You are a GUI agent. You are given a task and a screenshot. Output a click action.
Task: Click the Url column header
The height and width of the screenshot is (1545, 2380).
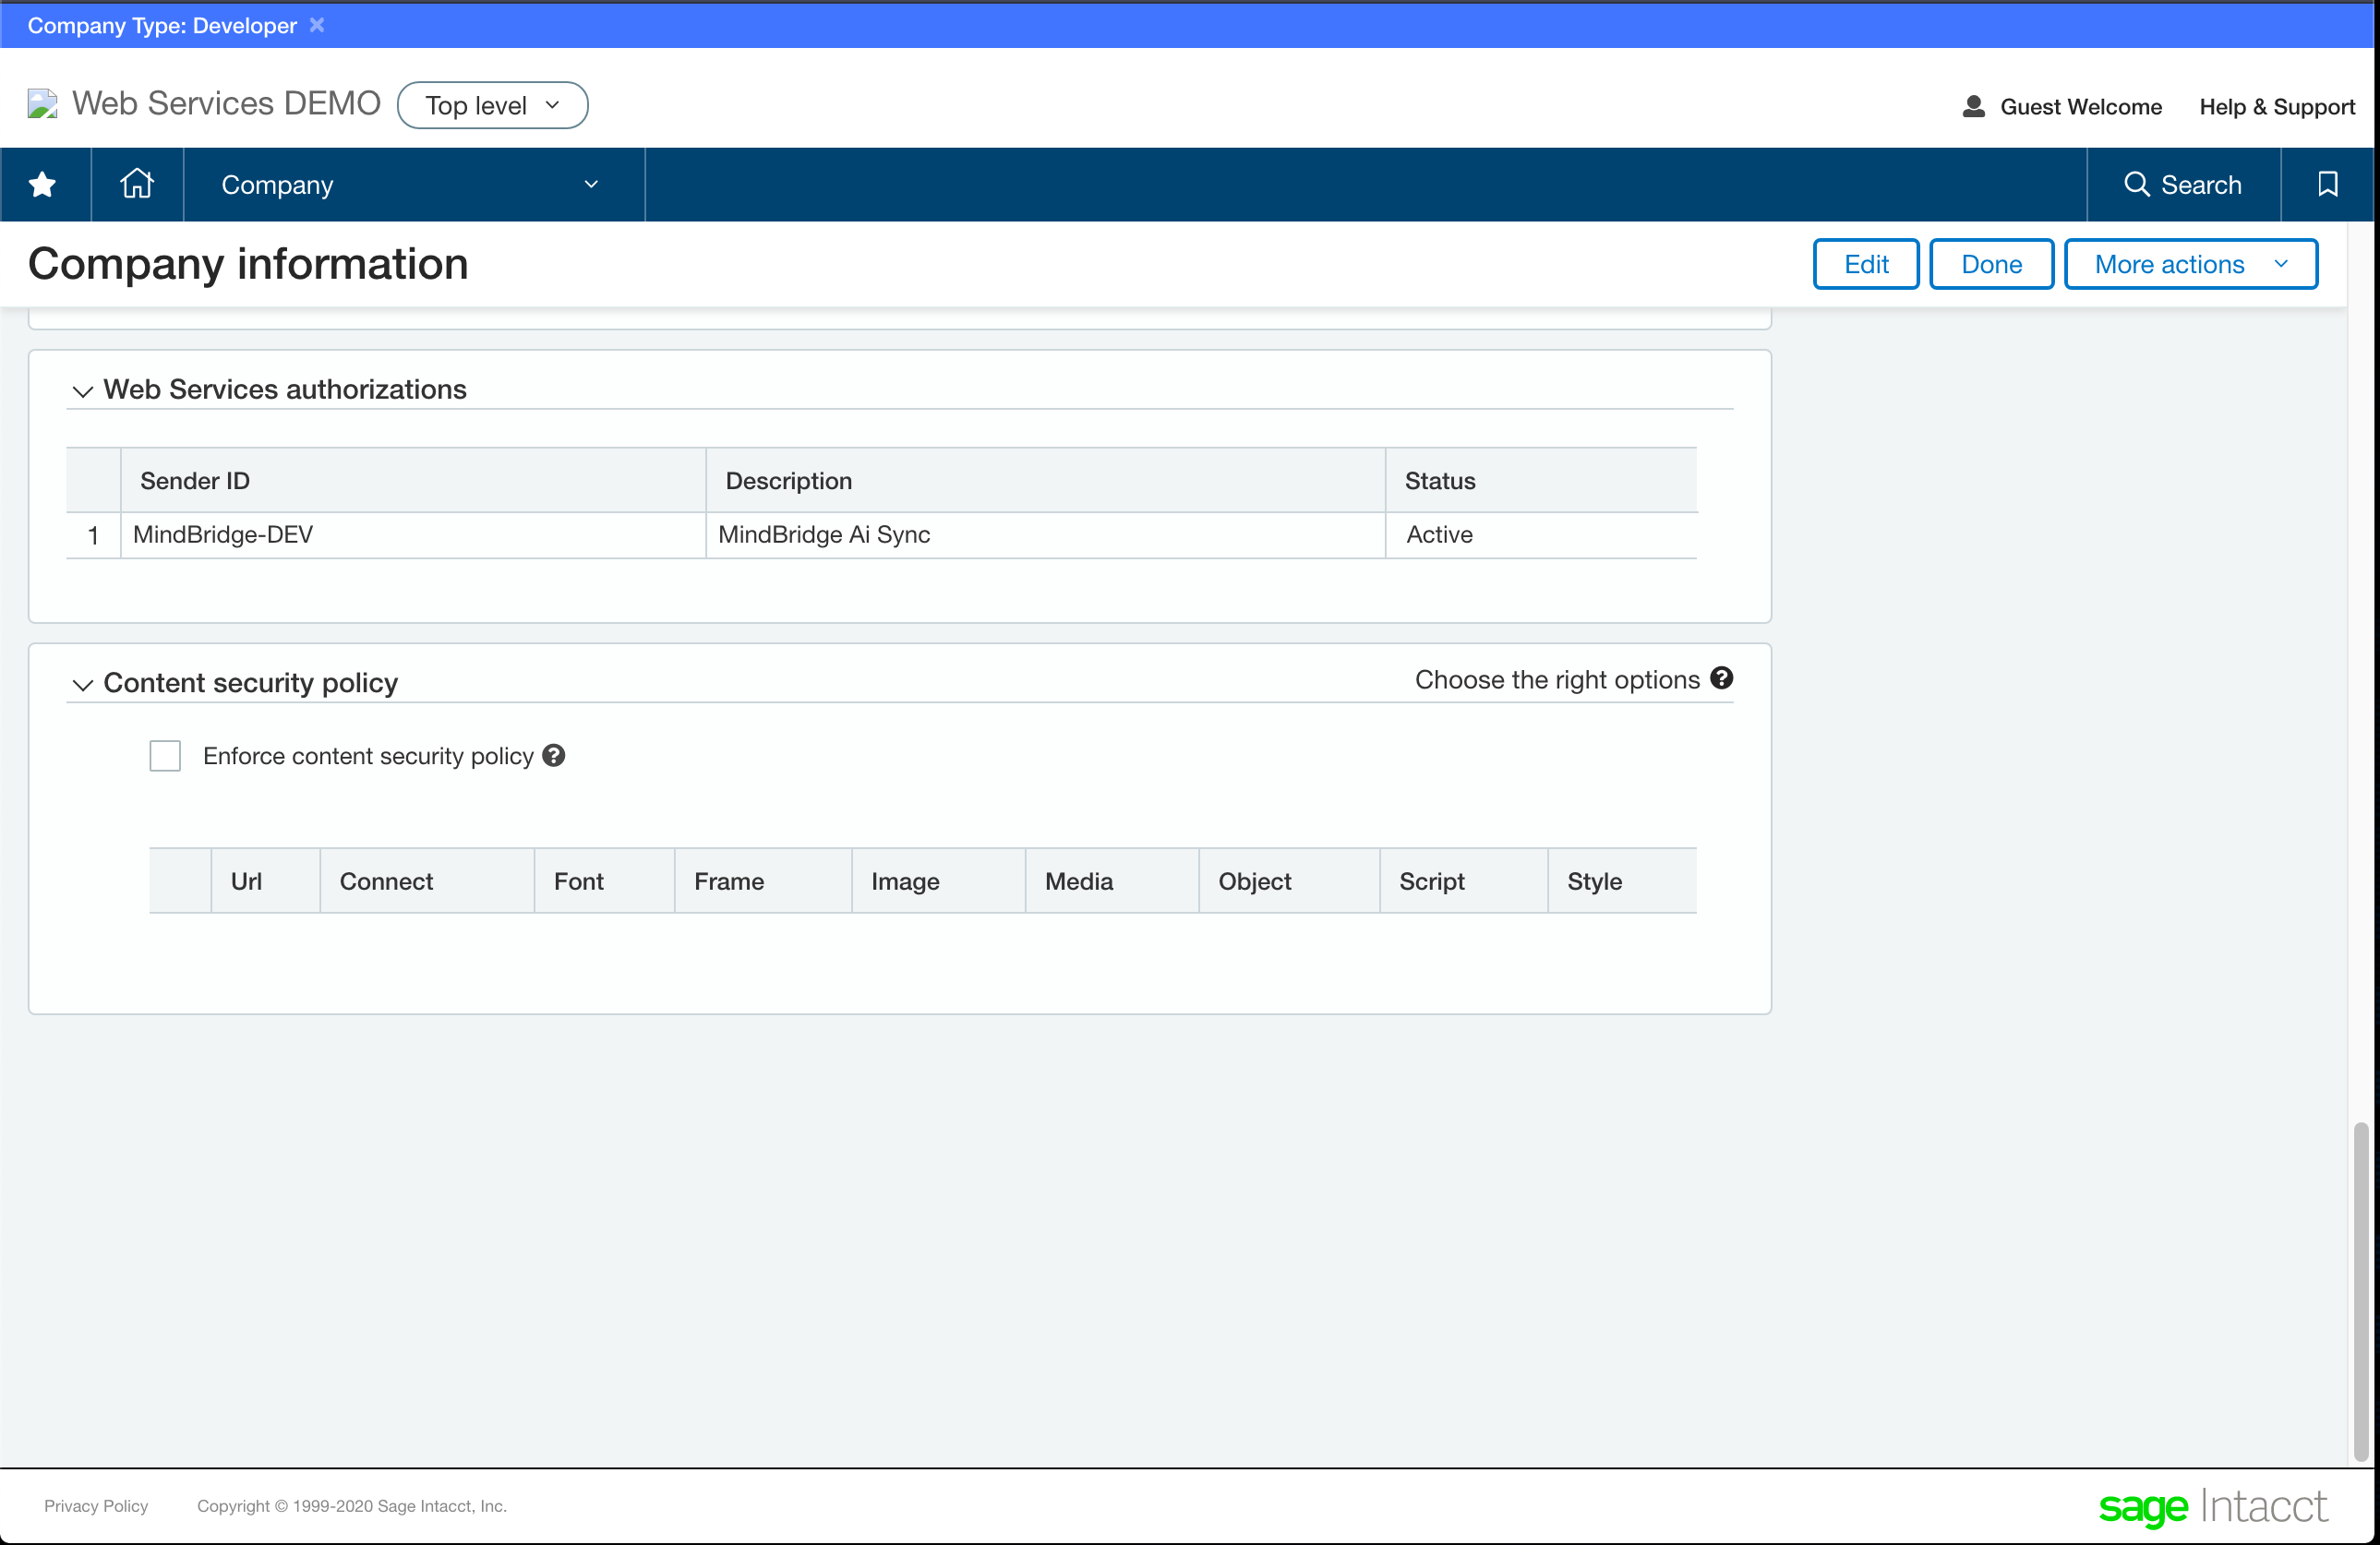(x=266, y=881)
